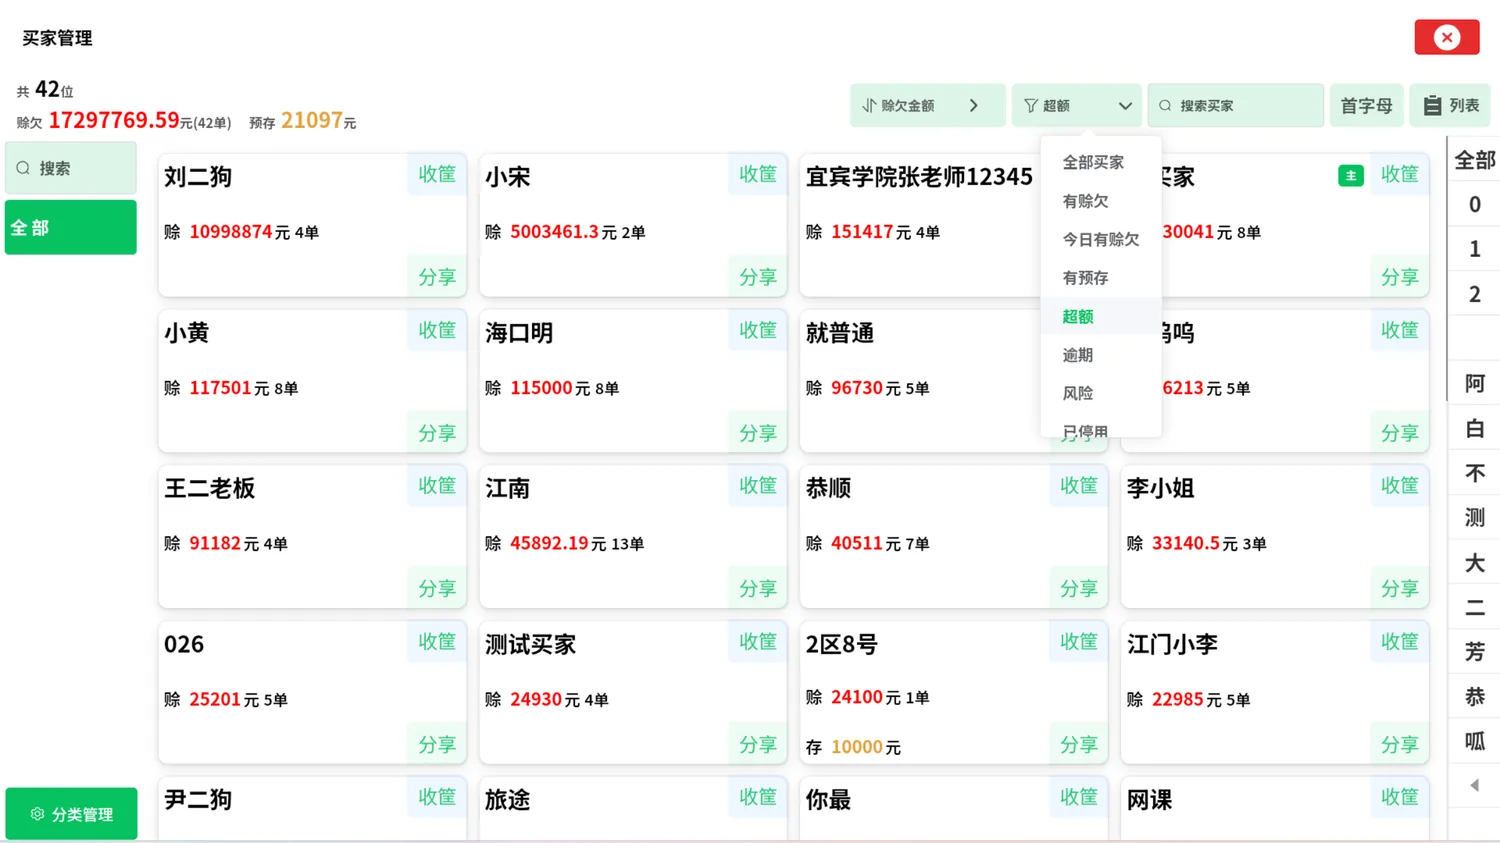Viewport: 1500px width, 843px height.
Task: Choose 风险 from filter menu
Action: coord(1100,393)
